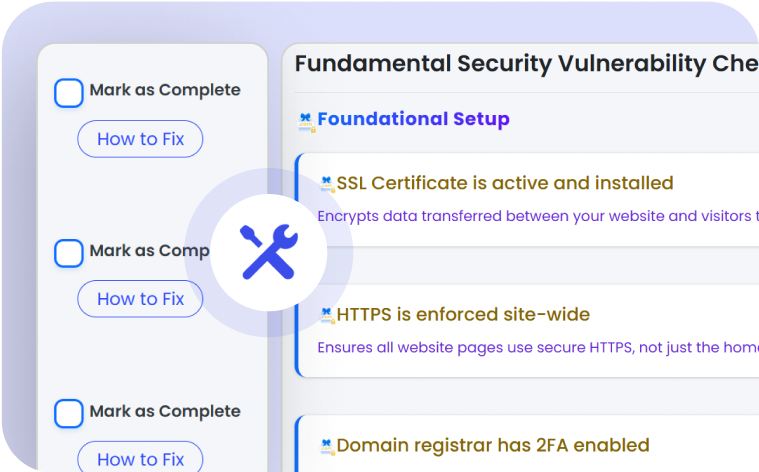
Task: Enable the bottom Mark as Complete checkbox
Action: (x=69, y=413)
